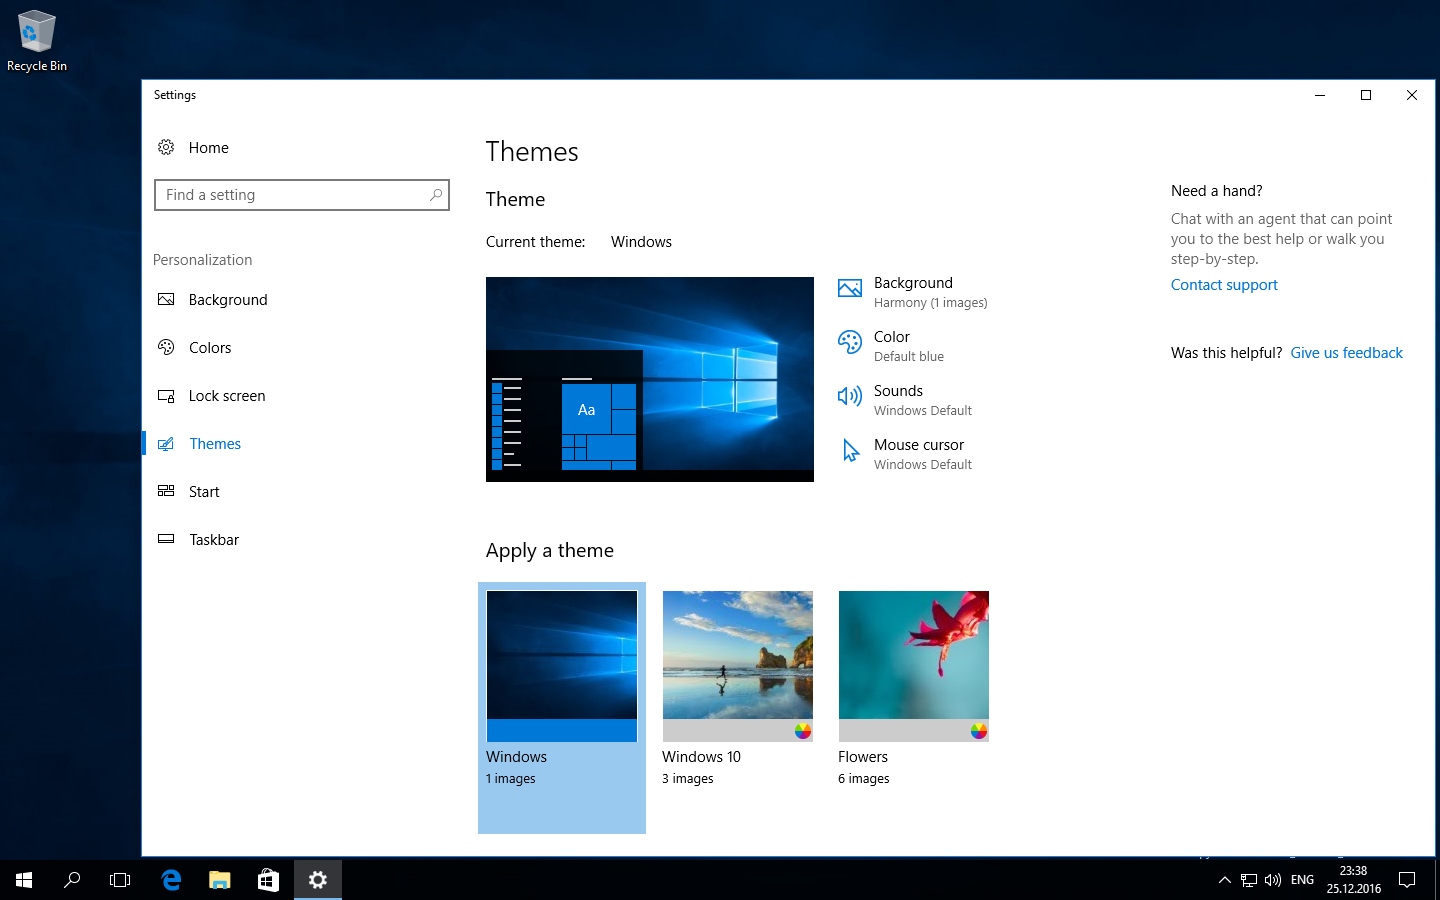Screen dimensions: 1440x900
Task: Click the "6 images" text under Flowers
Action: coord(864,779)
